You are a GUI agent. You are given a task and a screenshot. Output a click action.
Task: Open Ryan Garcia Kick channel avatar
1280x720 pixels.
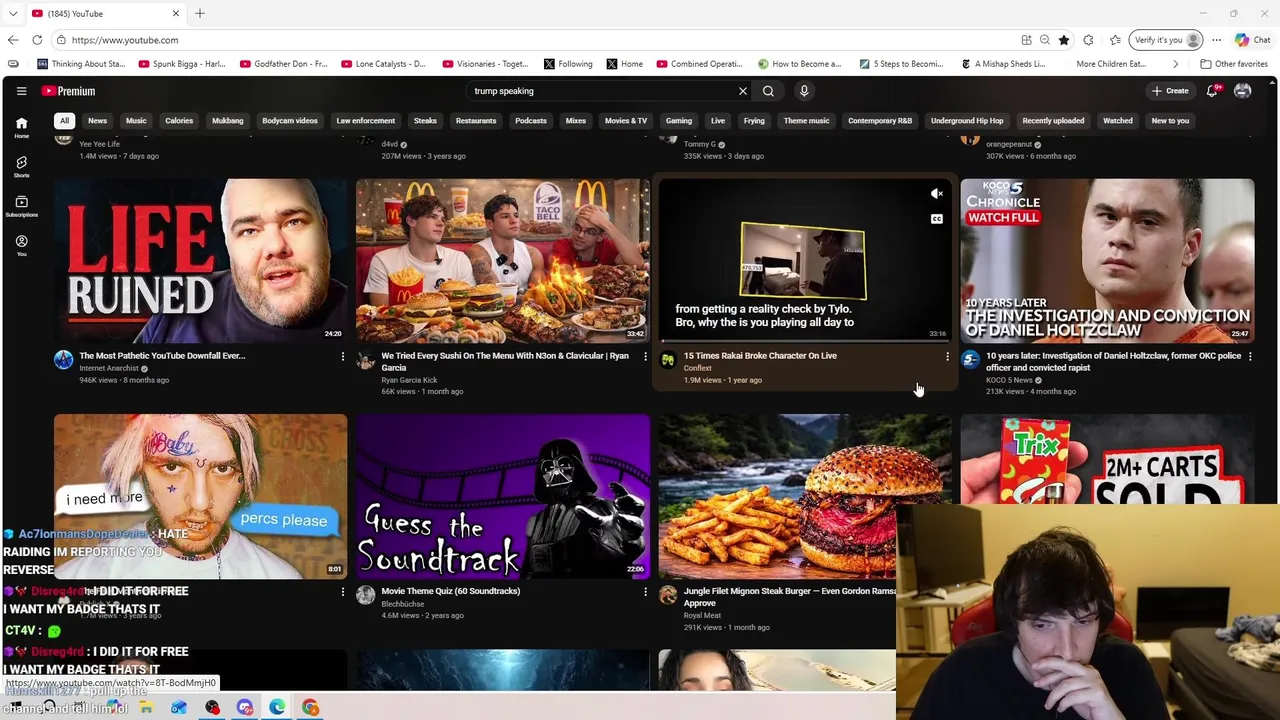365,360
